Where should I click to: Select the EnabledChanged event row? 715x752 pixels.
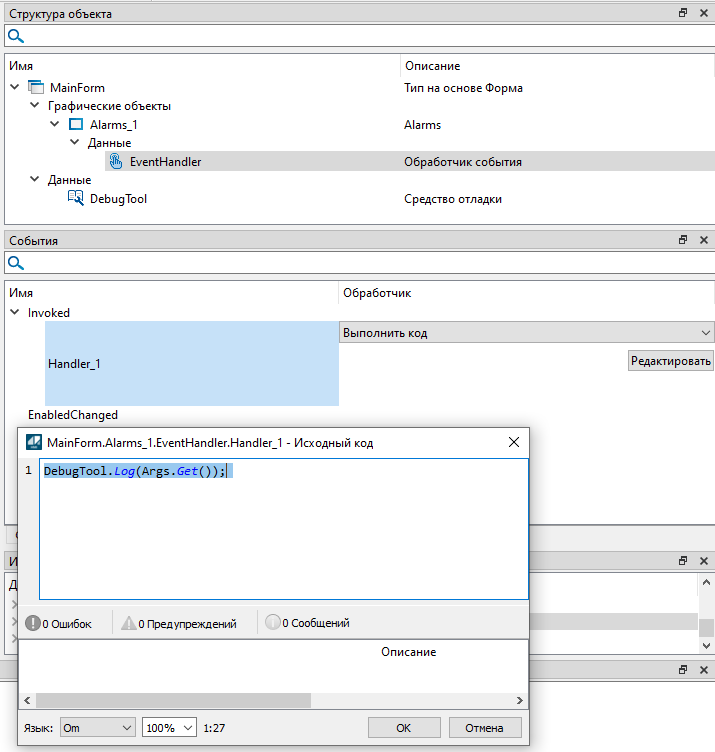click(x=73, y=415)
